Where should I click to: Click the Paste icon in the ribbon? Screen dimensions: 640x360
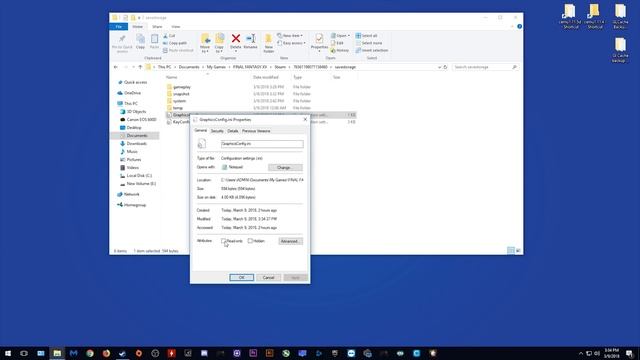click(154, 42)
